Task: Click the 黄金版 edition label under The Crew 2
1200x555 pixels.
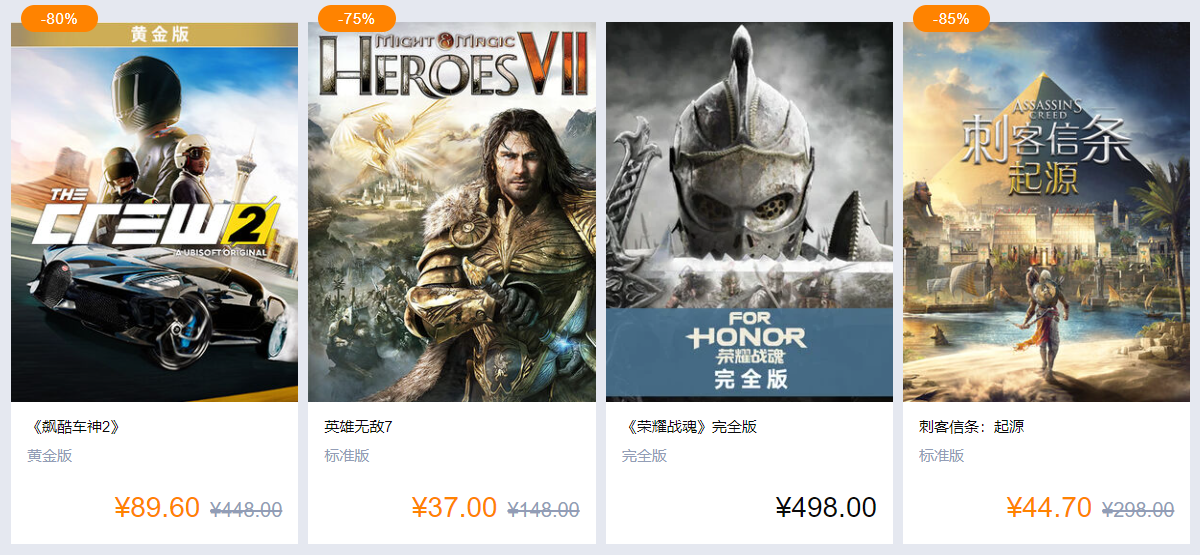Action: click(x=50, y=456)
